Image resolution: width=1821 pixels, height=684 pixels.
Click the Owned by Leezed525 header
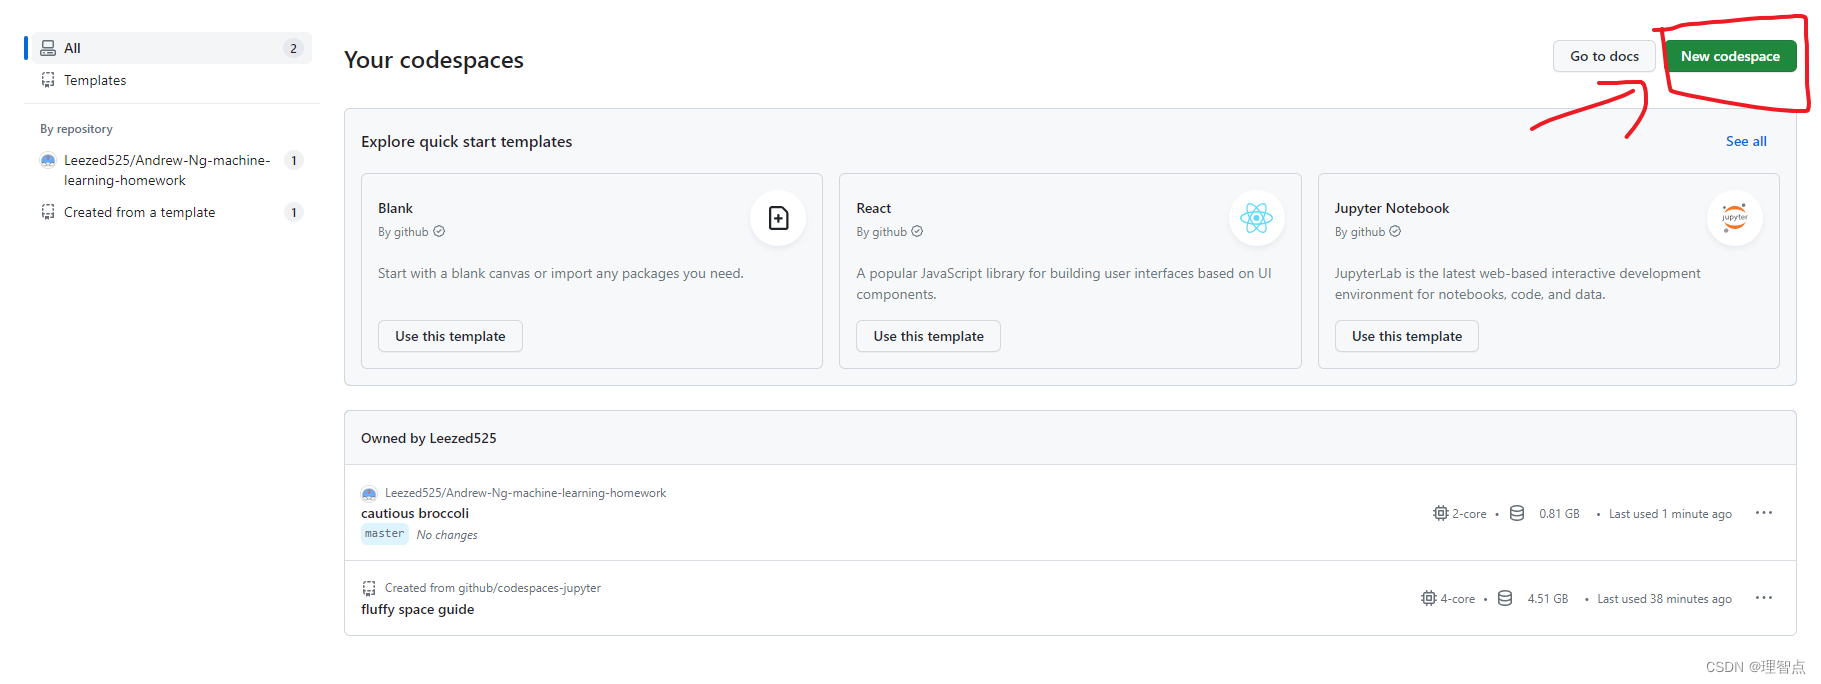[429, 438]
